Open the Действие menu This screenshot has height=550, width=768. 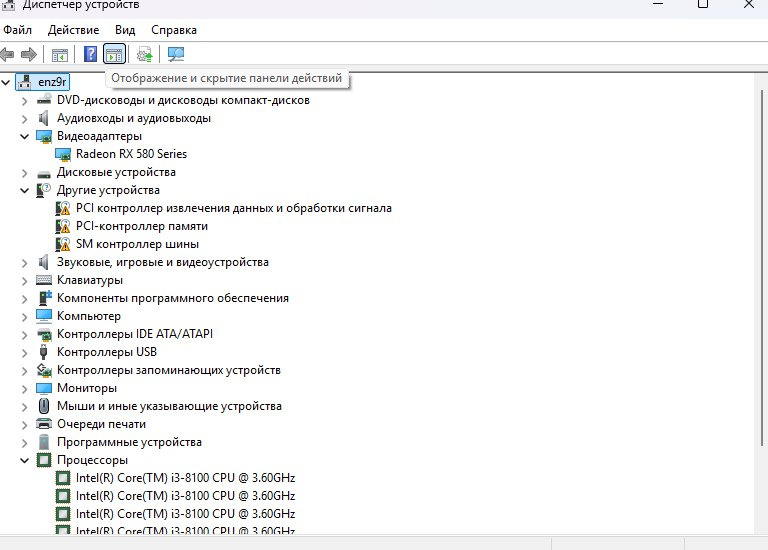73,30
